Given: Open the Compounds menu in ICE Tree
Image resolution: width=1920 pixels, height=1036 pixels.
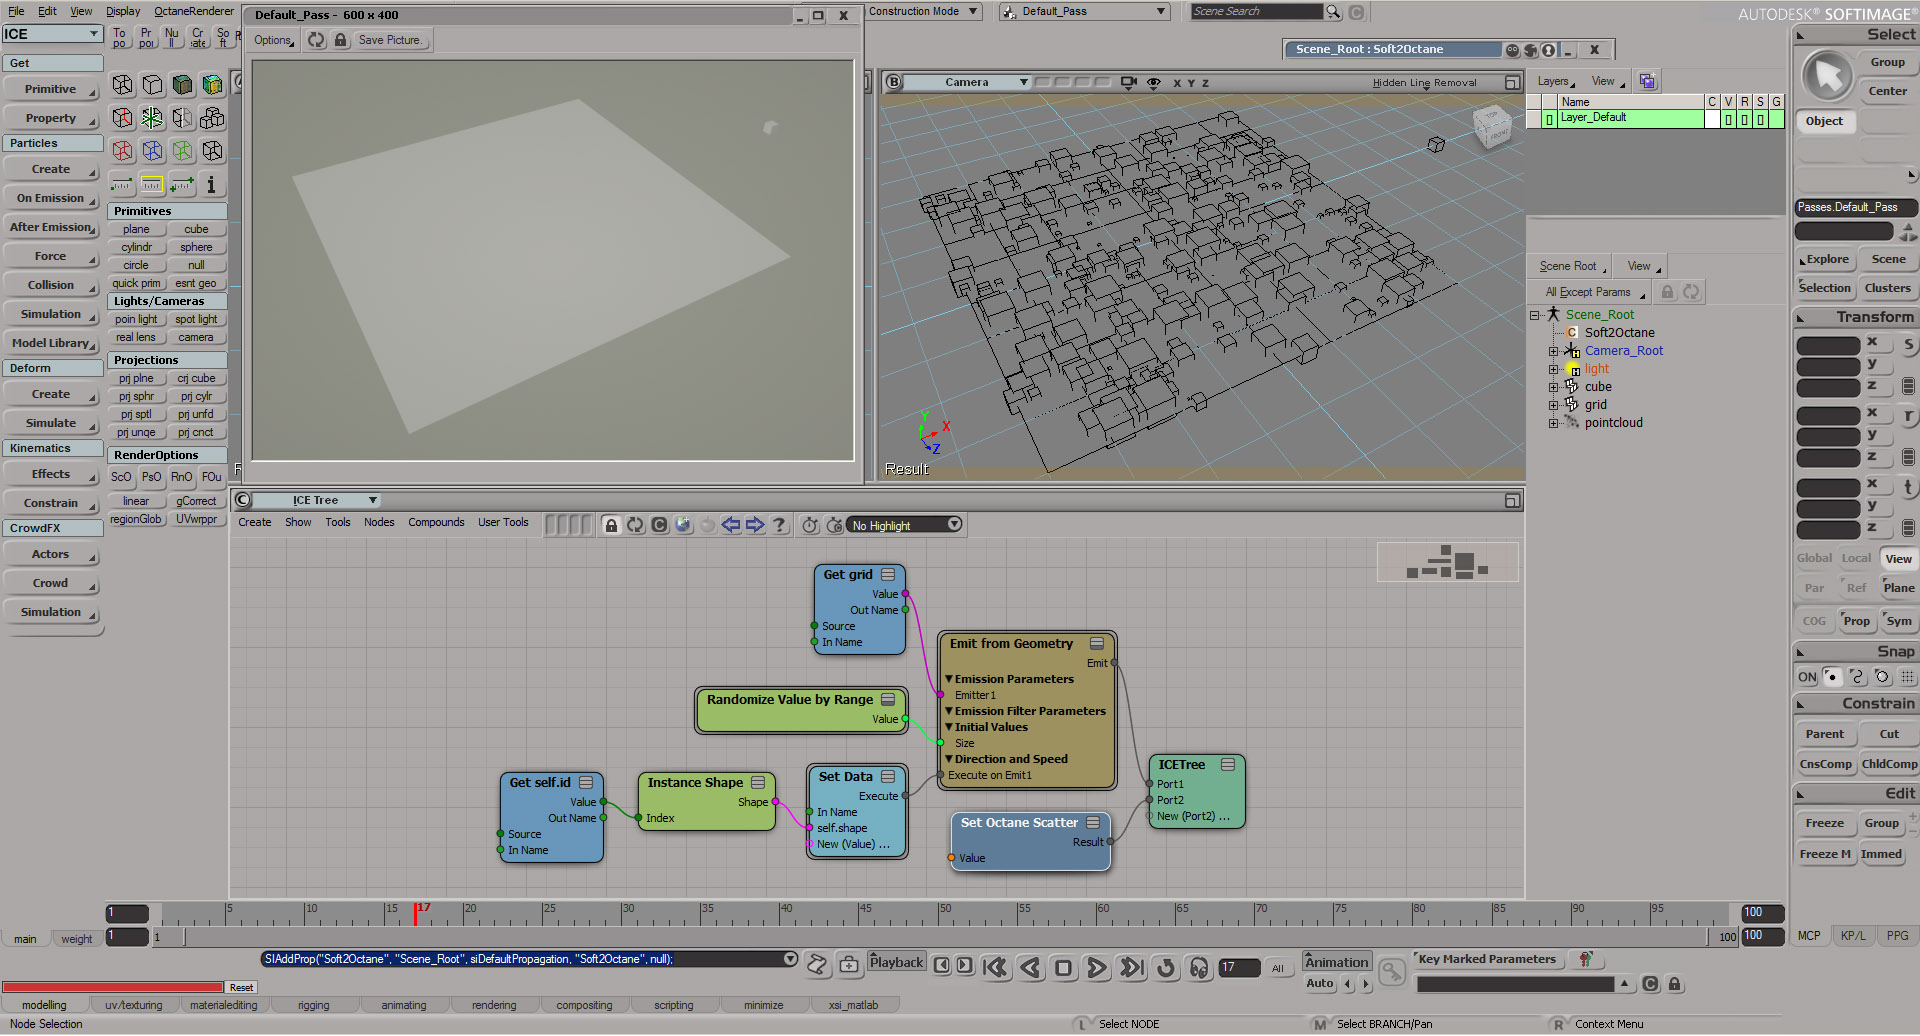Looking at the screenshot, I should point(436,523).
